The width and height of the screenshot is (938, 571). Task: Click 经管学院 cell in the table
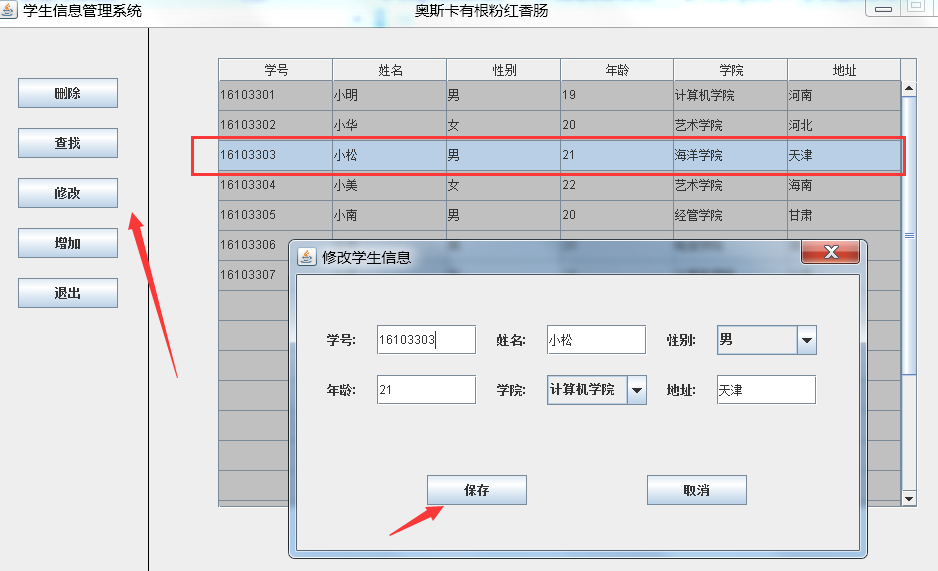tap(730, 215)
